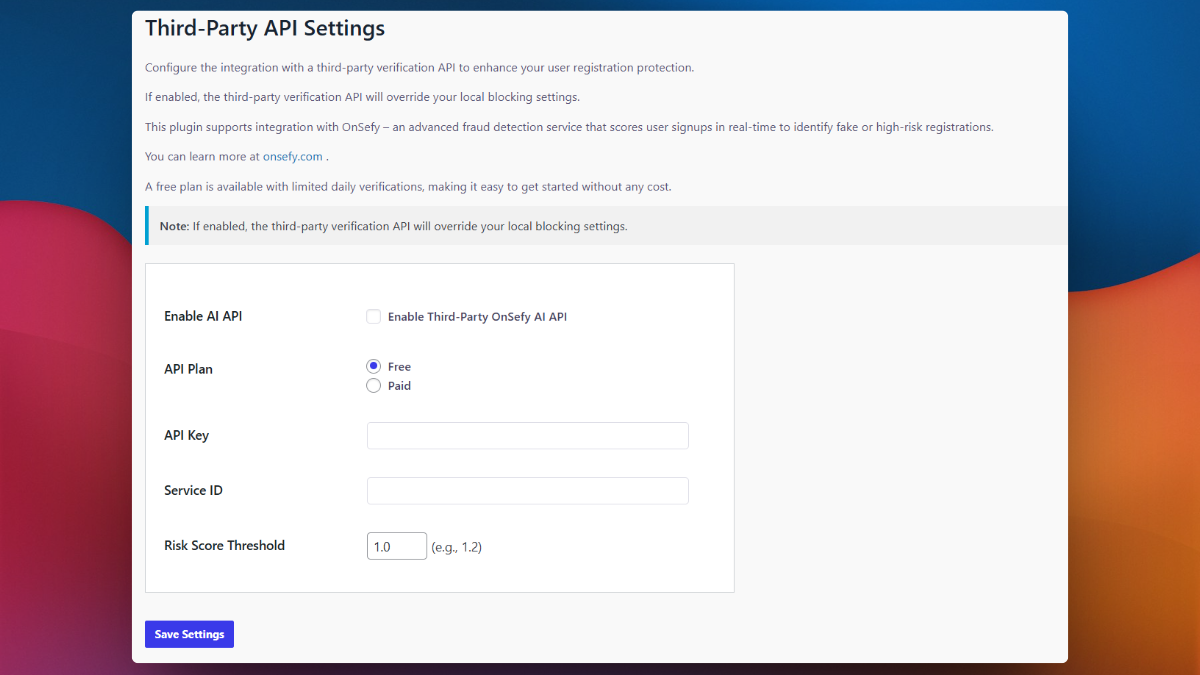This screenshot has height=675, width=1200.
Task: Enable the Third-Party OnSefy AI API checkbox
Action: pos(373,316)
